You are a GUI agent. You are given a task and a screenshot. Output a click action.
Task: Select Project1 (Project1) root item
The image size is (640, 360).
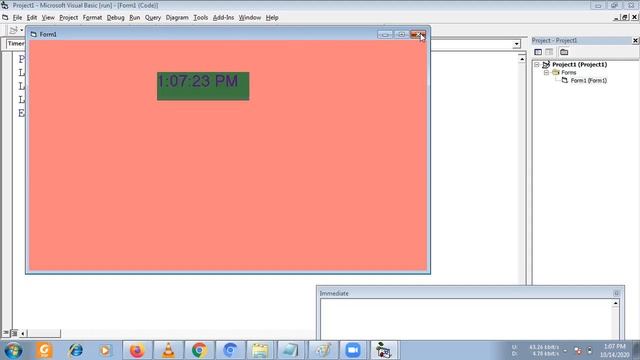[x=580, y=65]
